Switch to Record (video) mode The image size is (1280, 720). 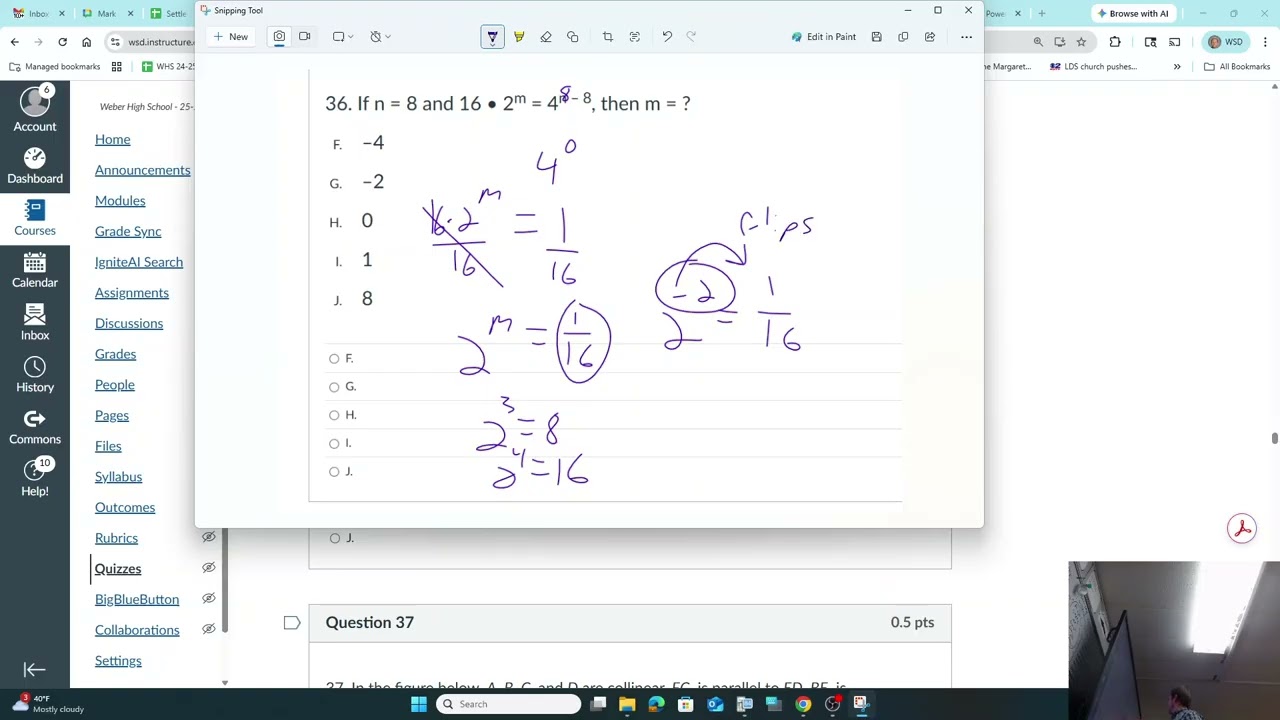tap(305, 37)
